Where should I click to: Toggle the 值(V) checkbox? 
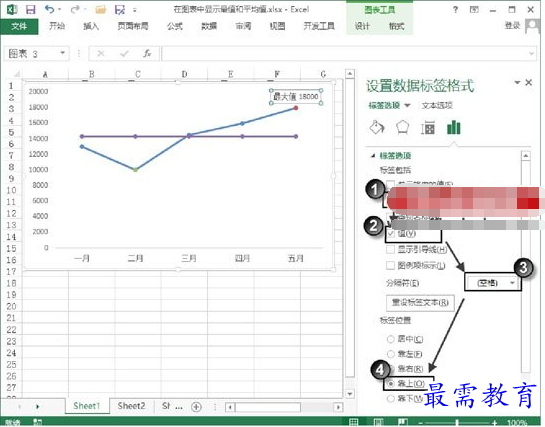tap(391, 233)
